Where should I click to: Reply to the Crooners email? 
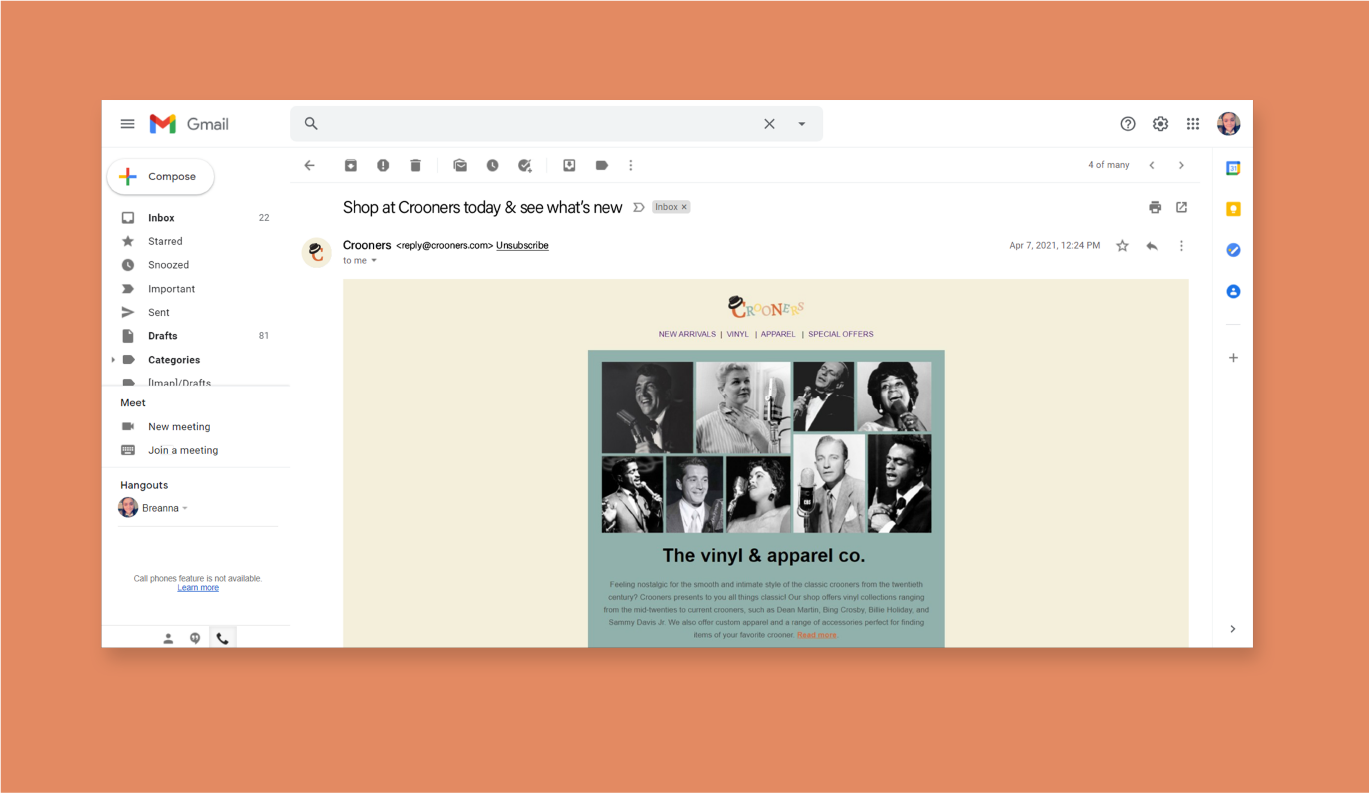pos(1152,245)
